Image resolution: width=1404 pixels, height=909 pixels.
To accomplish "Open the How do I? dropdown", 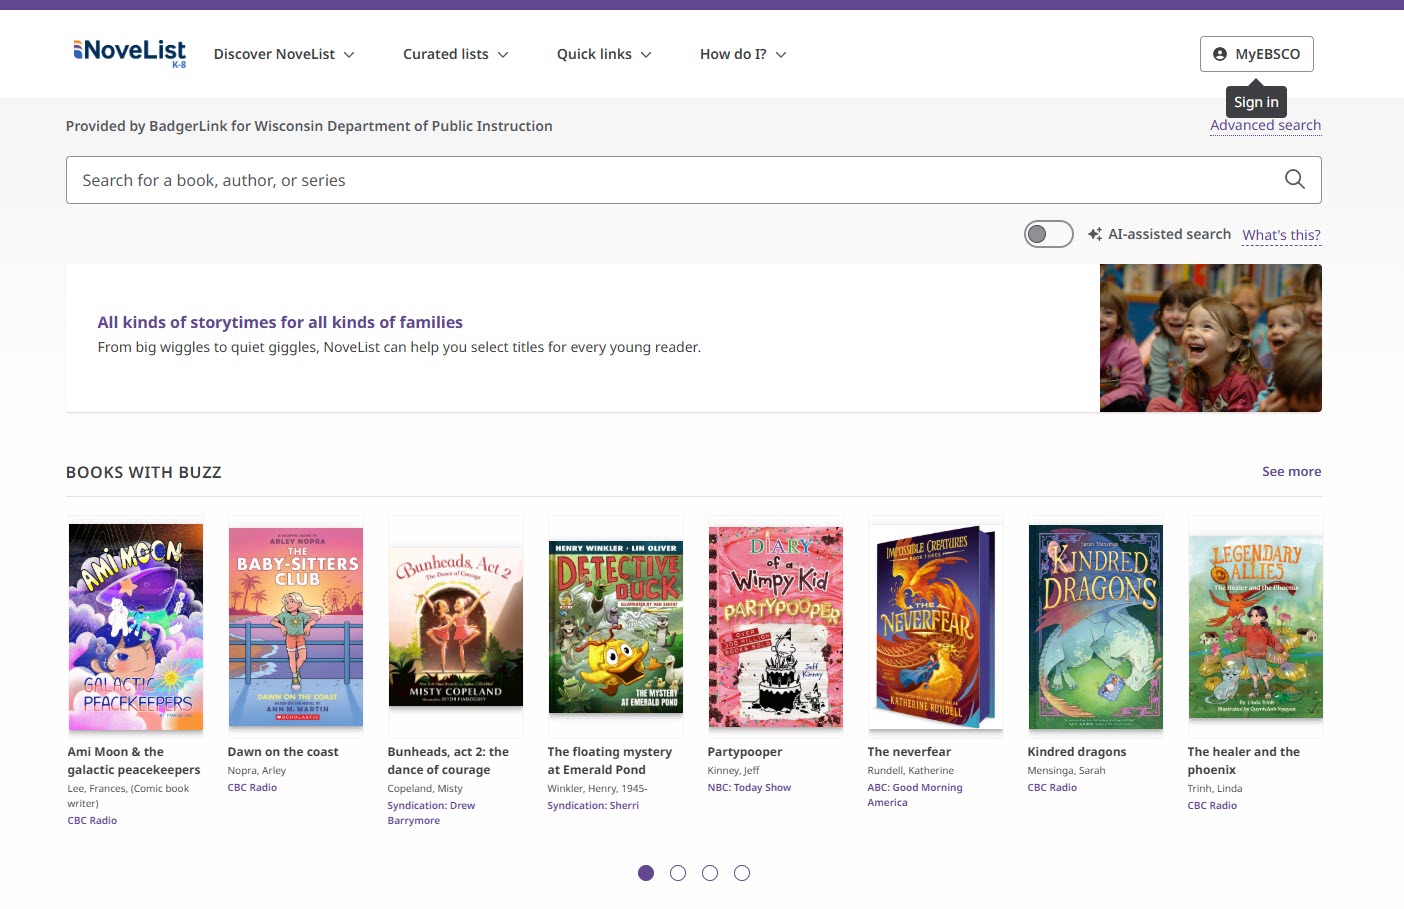I will [x=743, y=54].
